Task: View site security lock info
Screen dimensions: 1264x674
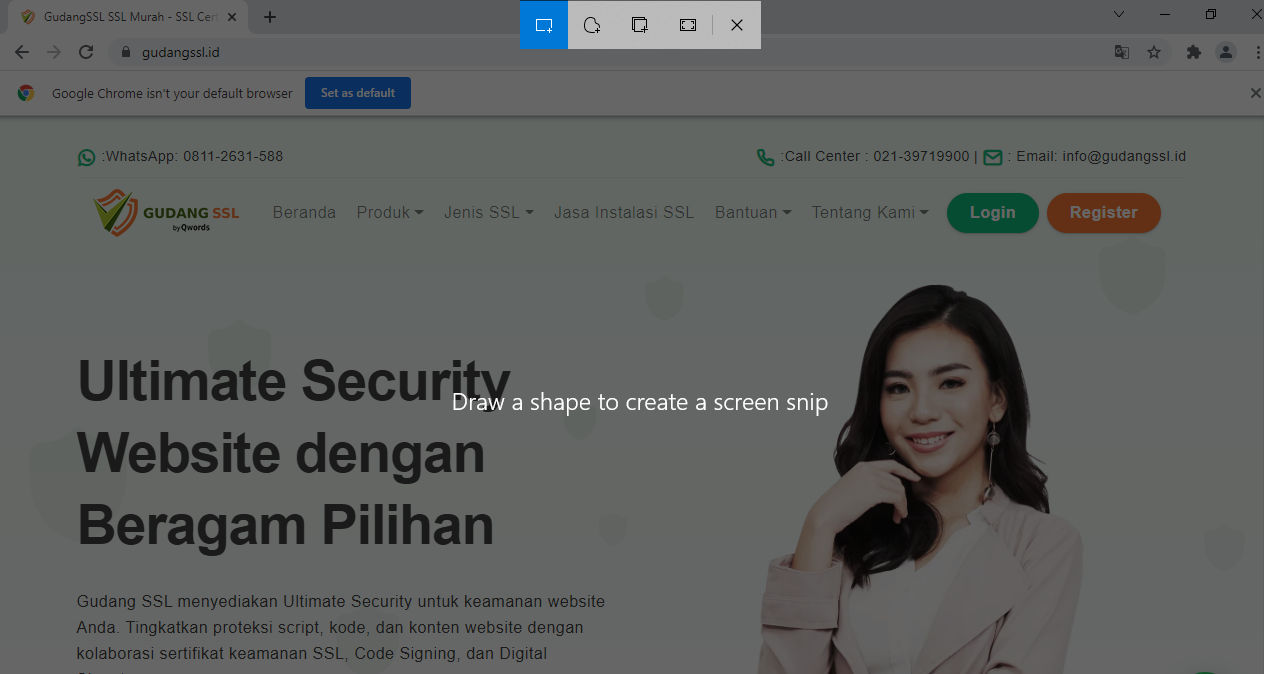Action: click(126, 52)
